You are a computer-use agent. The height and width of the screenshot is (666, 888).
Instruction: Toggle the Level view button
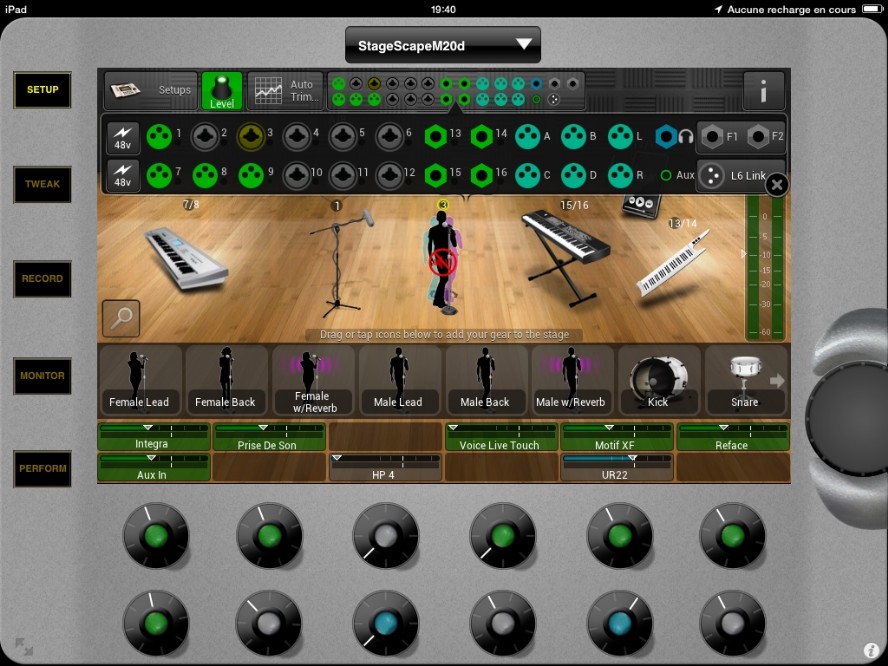(x=221, y=91)
